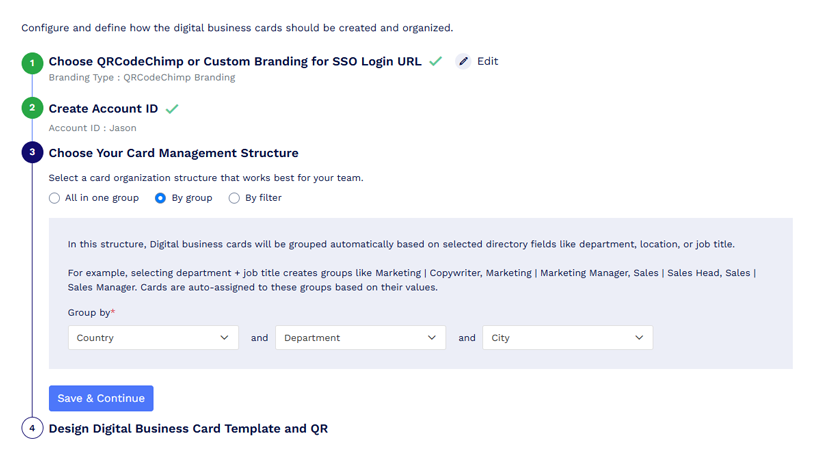
Task: Click Choose Your Card Management Structure heading
Action: [174, 153]
